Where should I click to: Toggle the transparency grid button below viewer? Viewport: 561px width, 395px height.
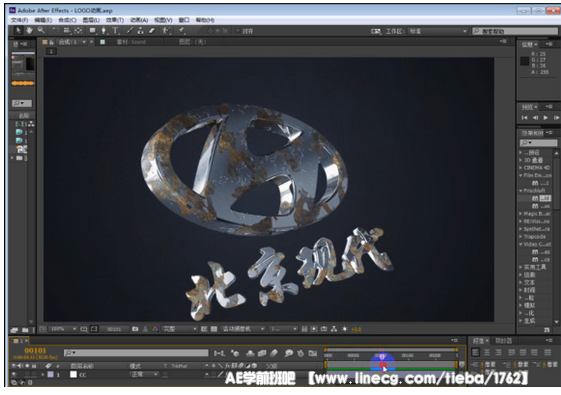coord(214,329)
